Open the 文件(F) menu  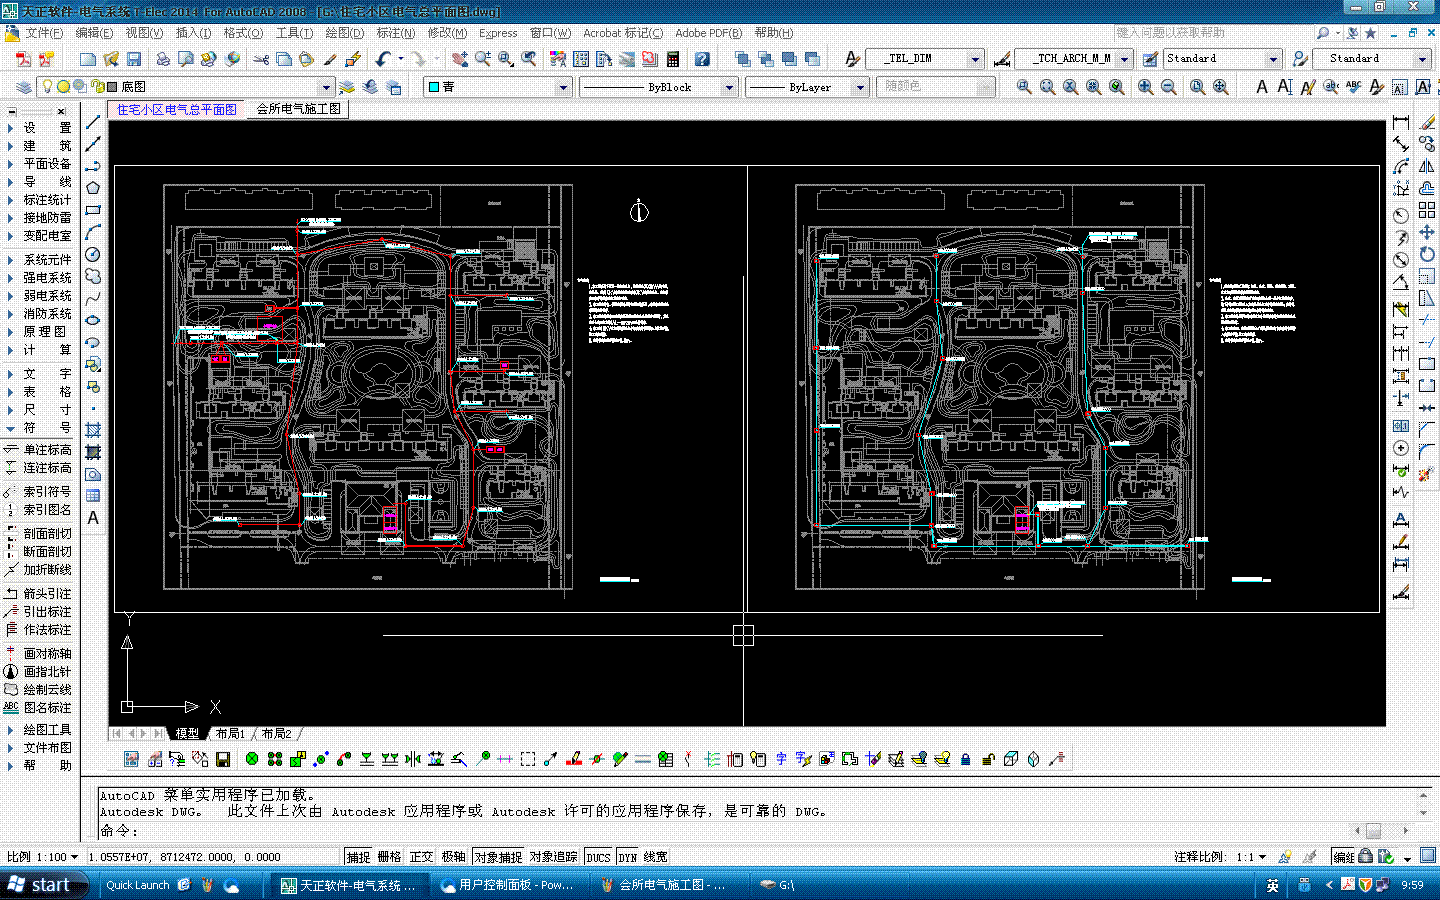point(44,33)
